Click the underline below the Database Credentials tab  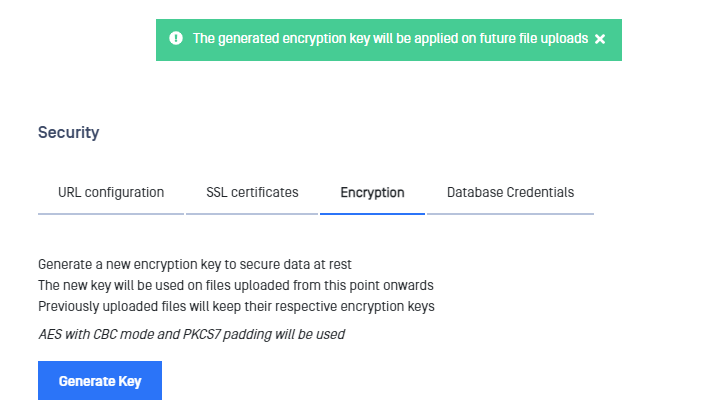coord(510,214)
